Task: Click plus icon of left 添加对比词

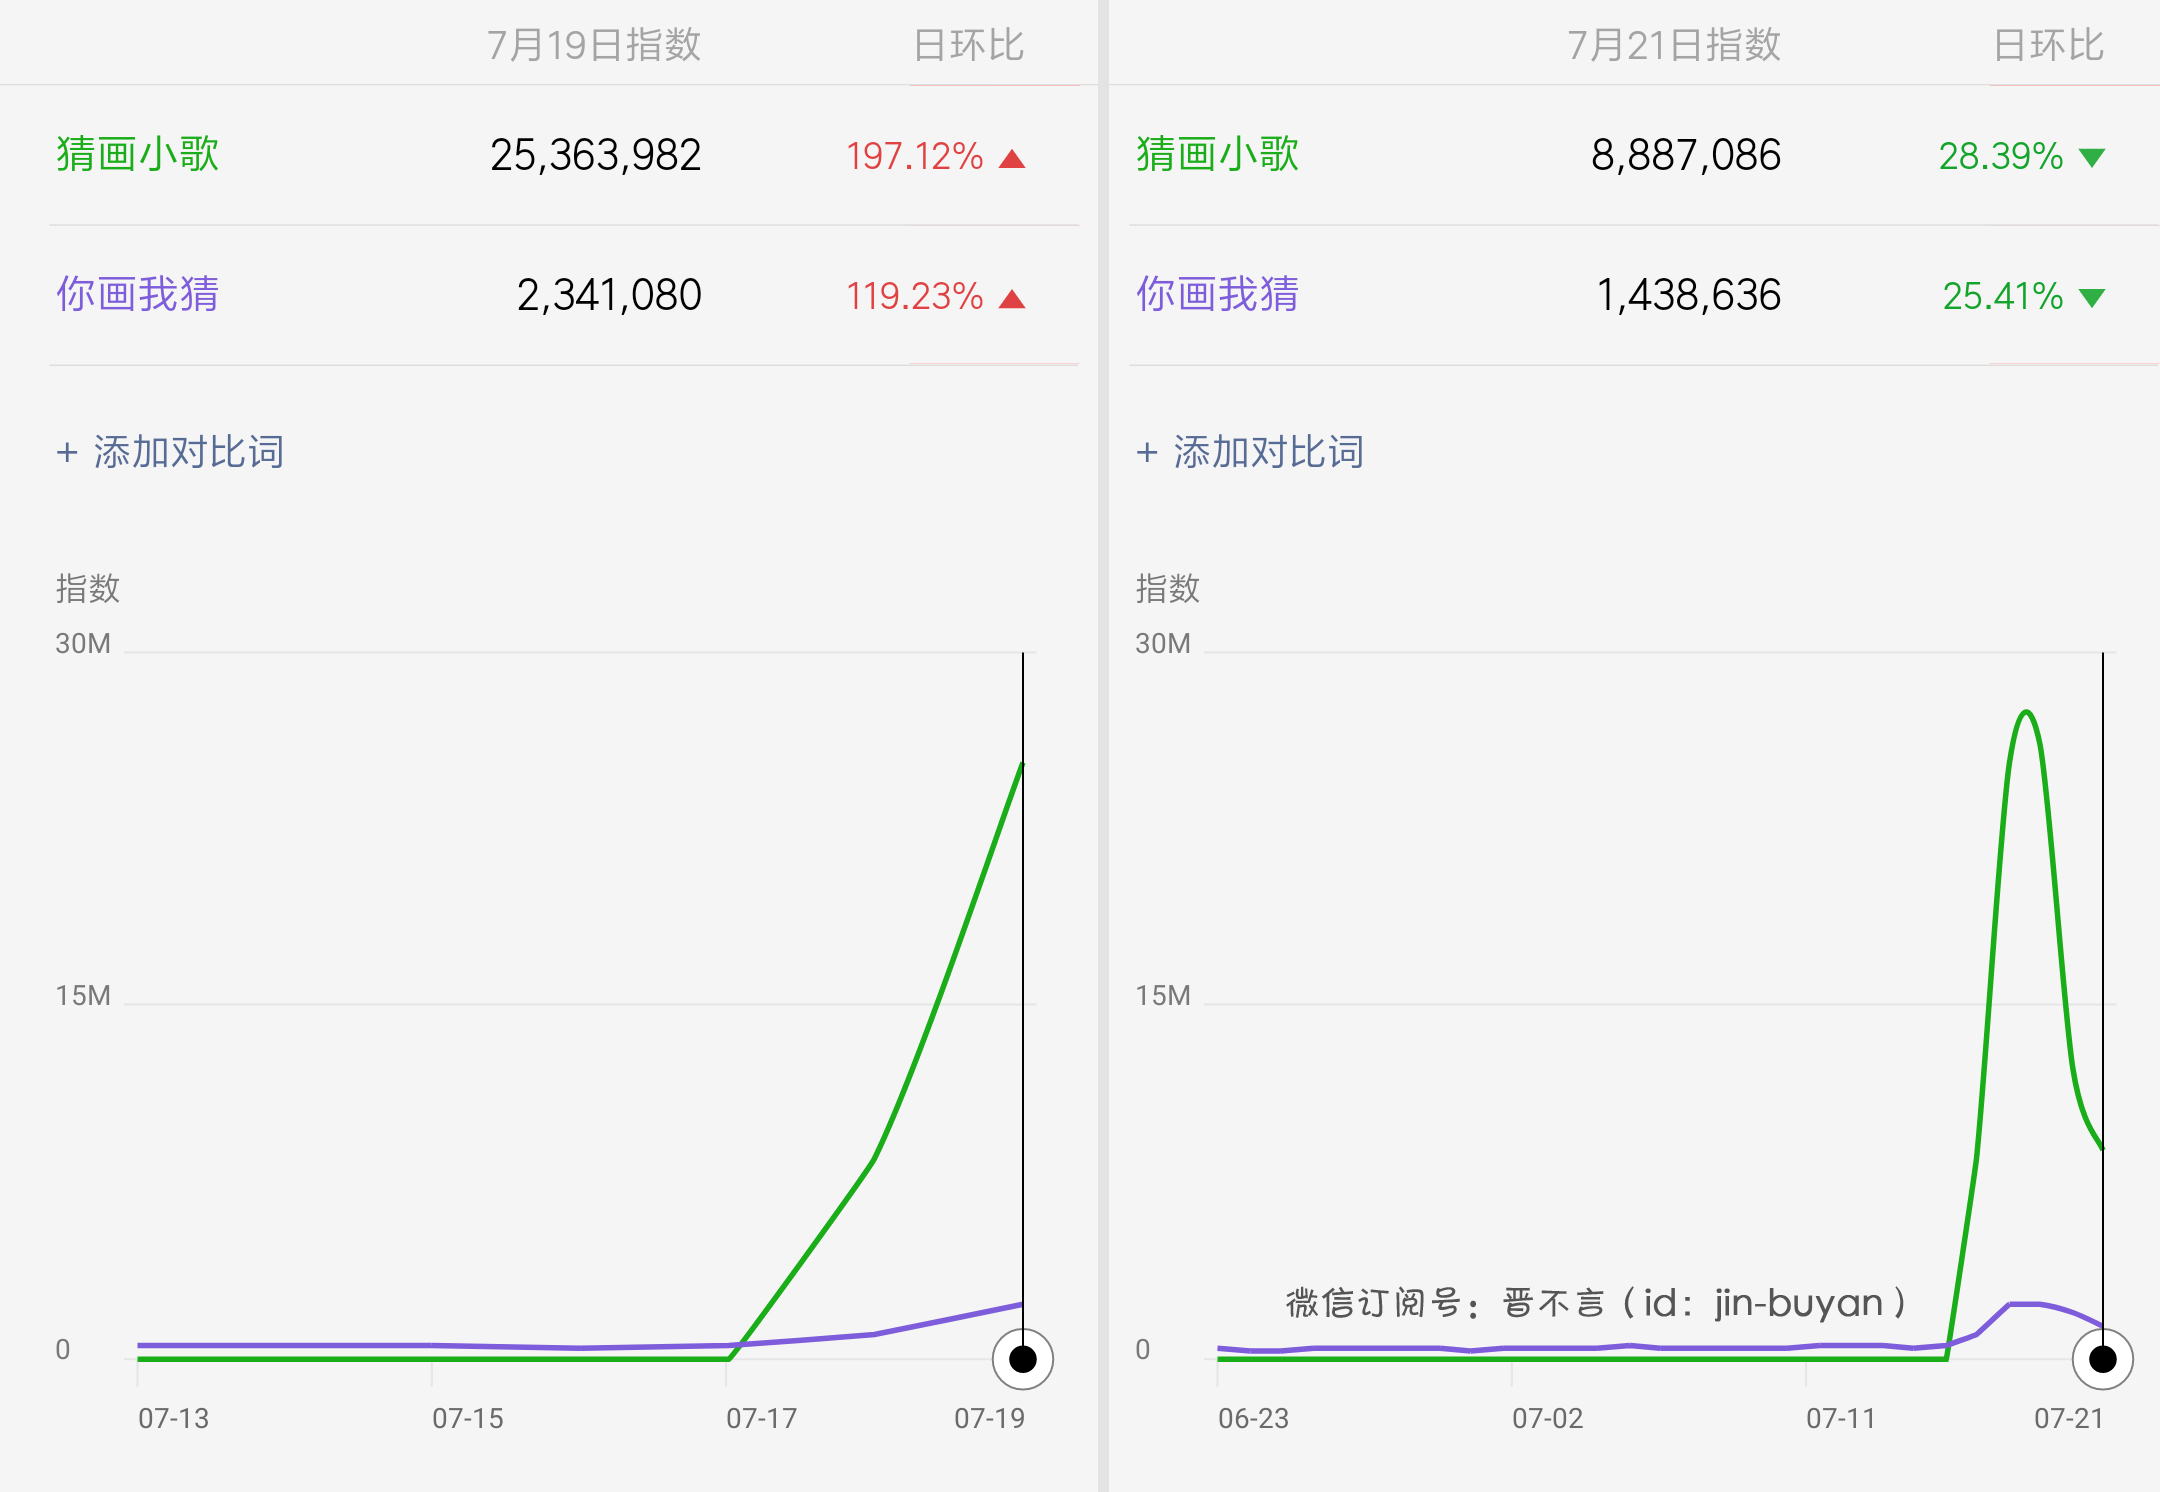Action: tap(67, 453)
